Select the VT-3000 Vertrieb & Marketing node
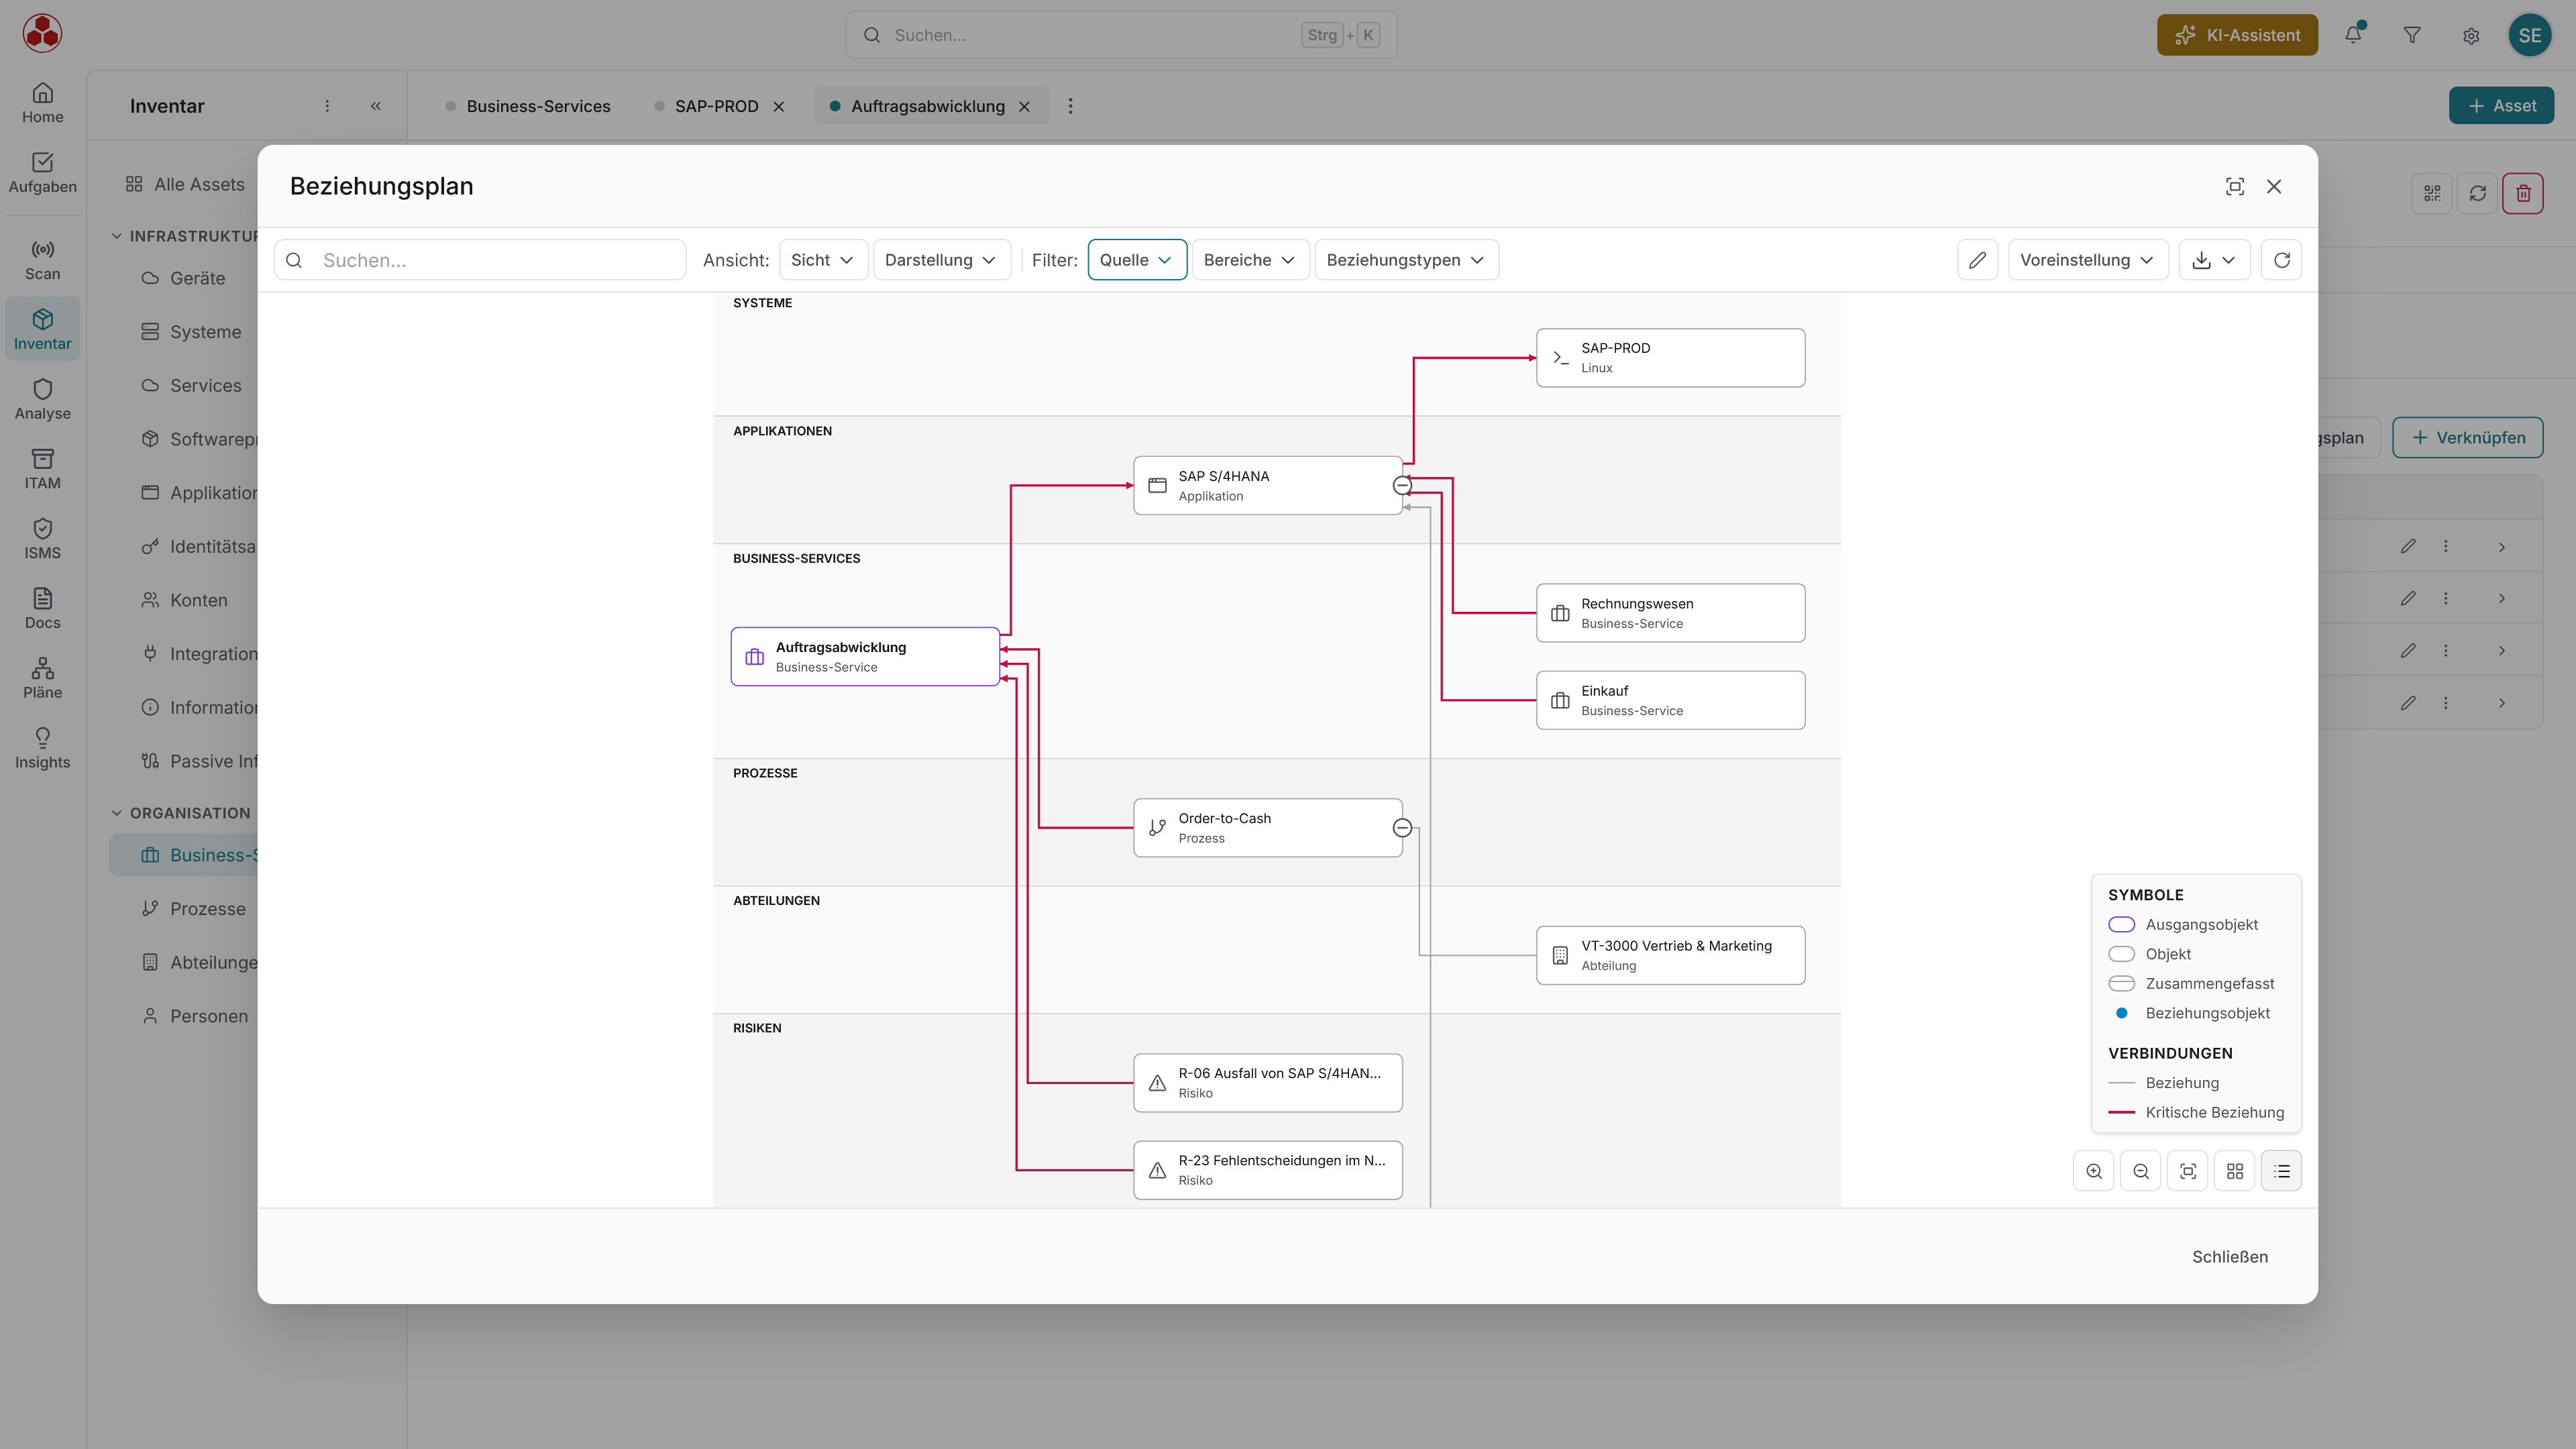The height and width of the screenshot is (1449, 2576). (1670, 955)
